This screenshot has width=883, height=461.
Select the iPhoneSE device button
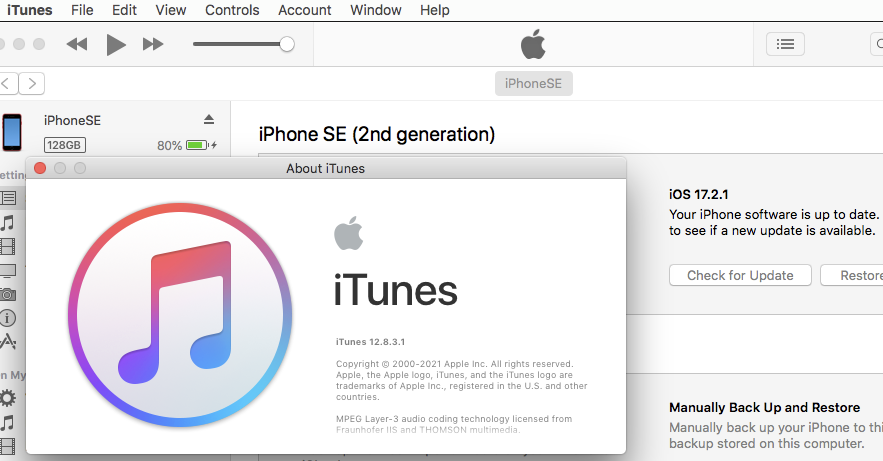point(533,83)
